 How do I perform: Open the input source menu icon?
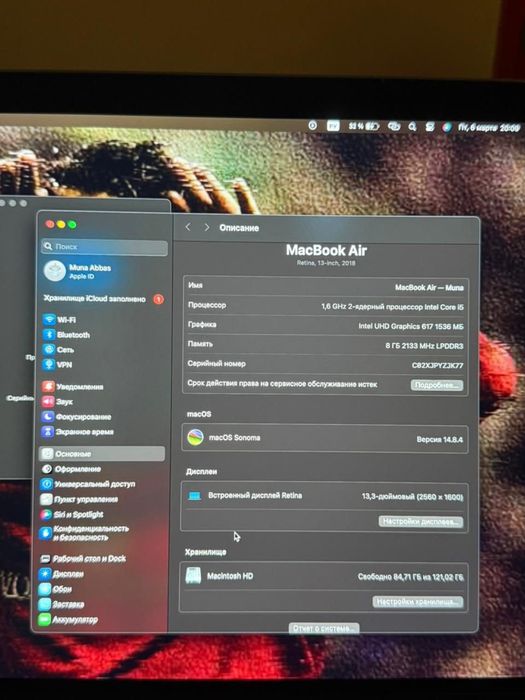[x=333, y=126]
